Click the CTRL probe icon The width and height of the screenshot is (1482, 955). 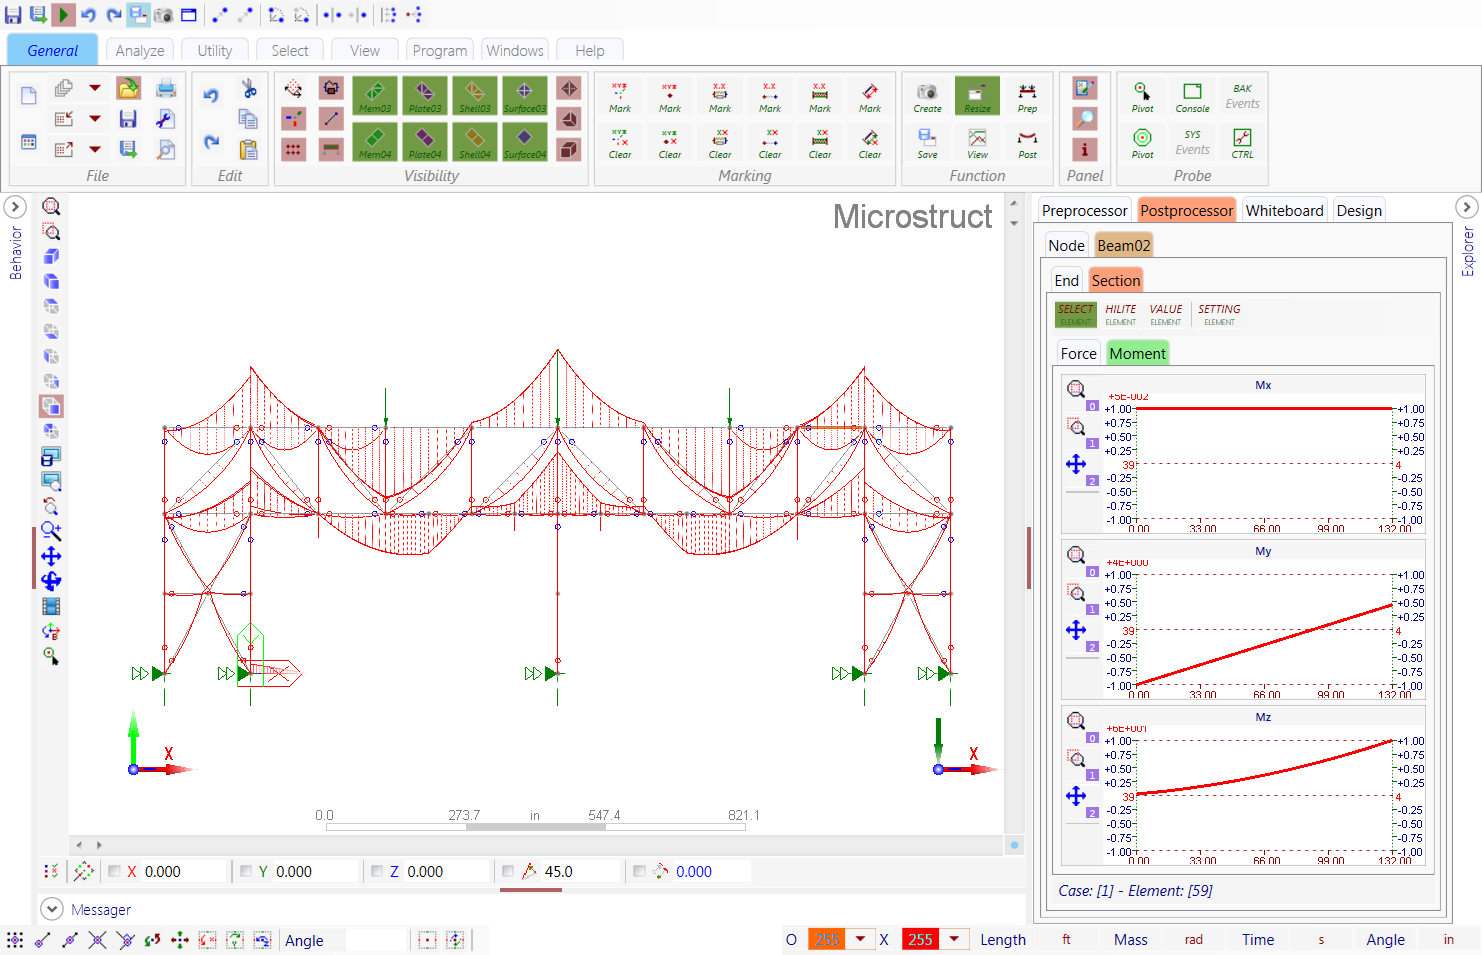coord(1242,142)
